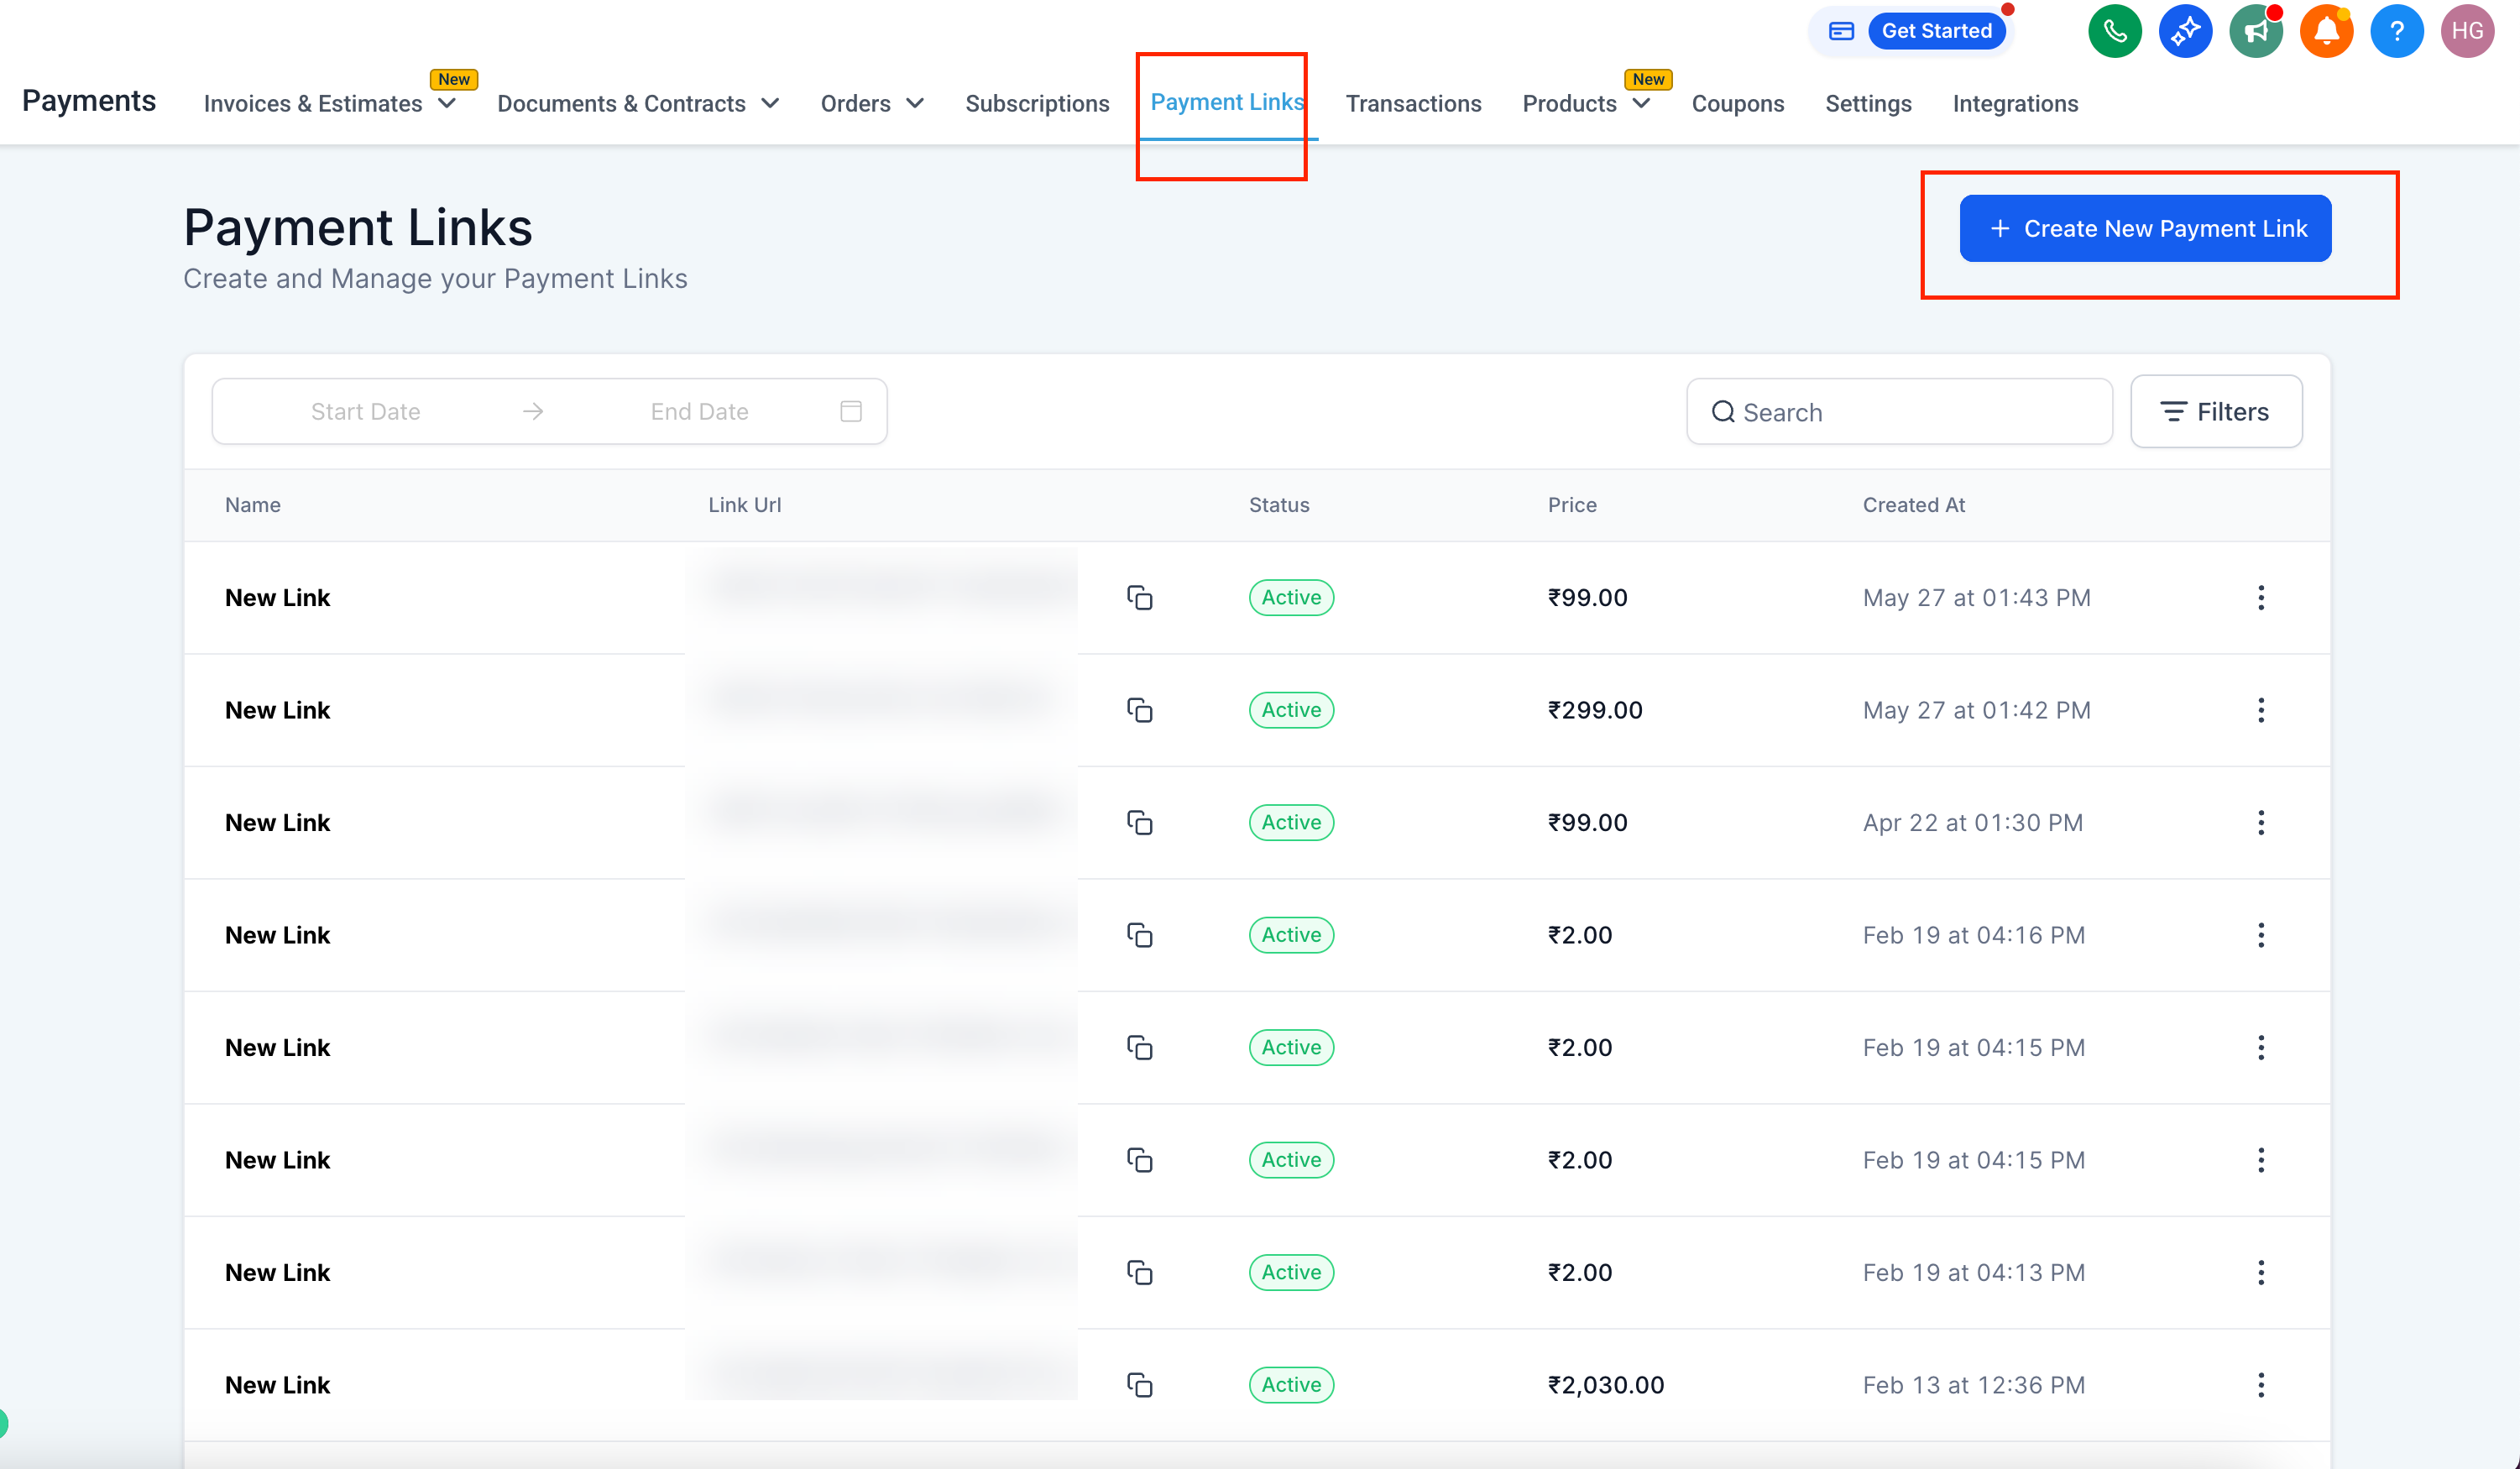The width and height of the screenshot is (2520, 1469).
Task: Click the Search input field
Action: (1910, 412)
